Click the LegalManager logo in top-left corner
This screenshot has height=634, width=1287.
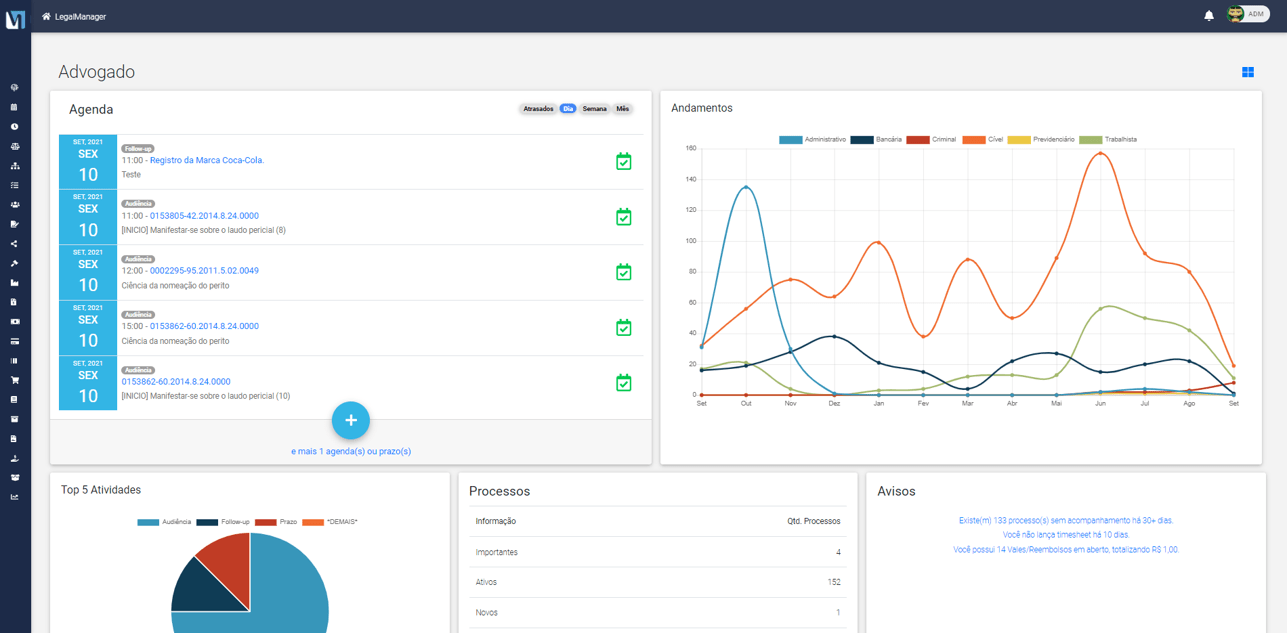tap(15, 19)
